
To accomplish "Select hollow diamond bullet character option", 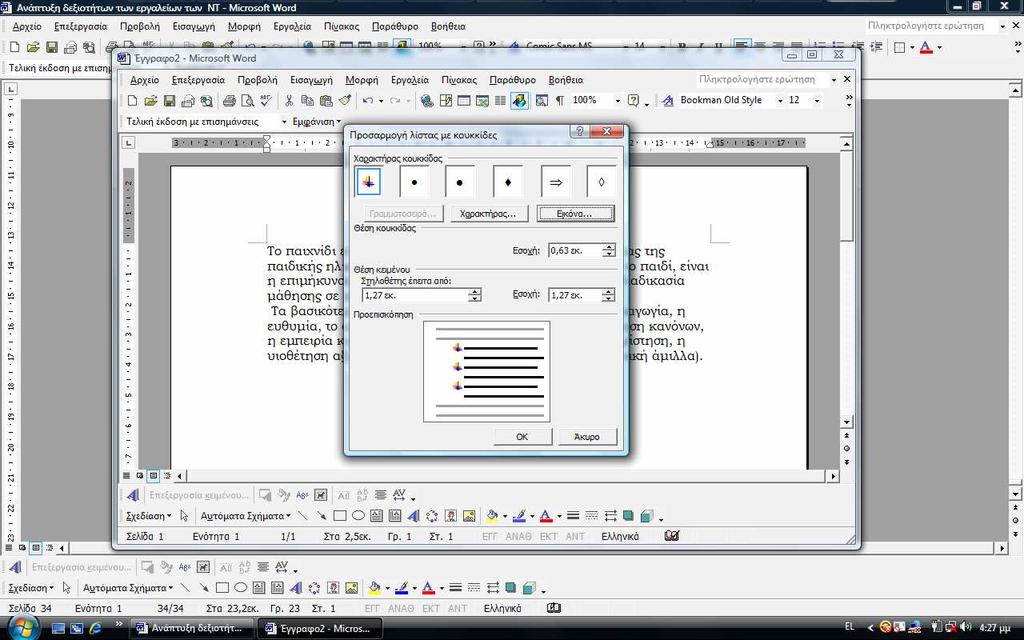I will (601, 182).
